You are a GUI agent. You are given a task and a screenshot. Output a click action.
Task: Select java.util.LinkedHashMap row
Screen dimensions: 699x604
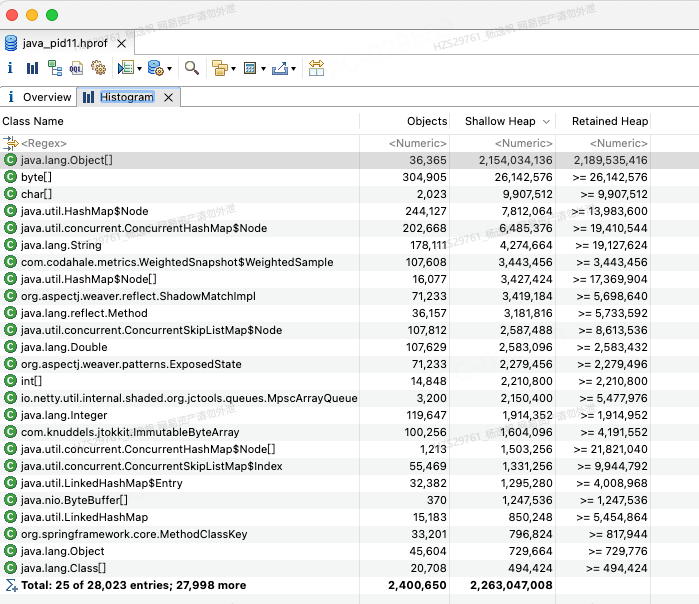point(350,517)
